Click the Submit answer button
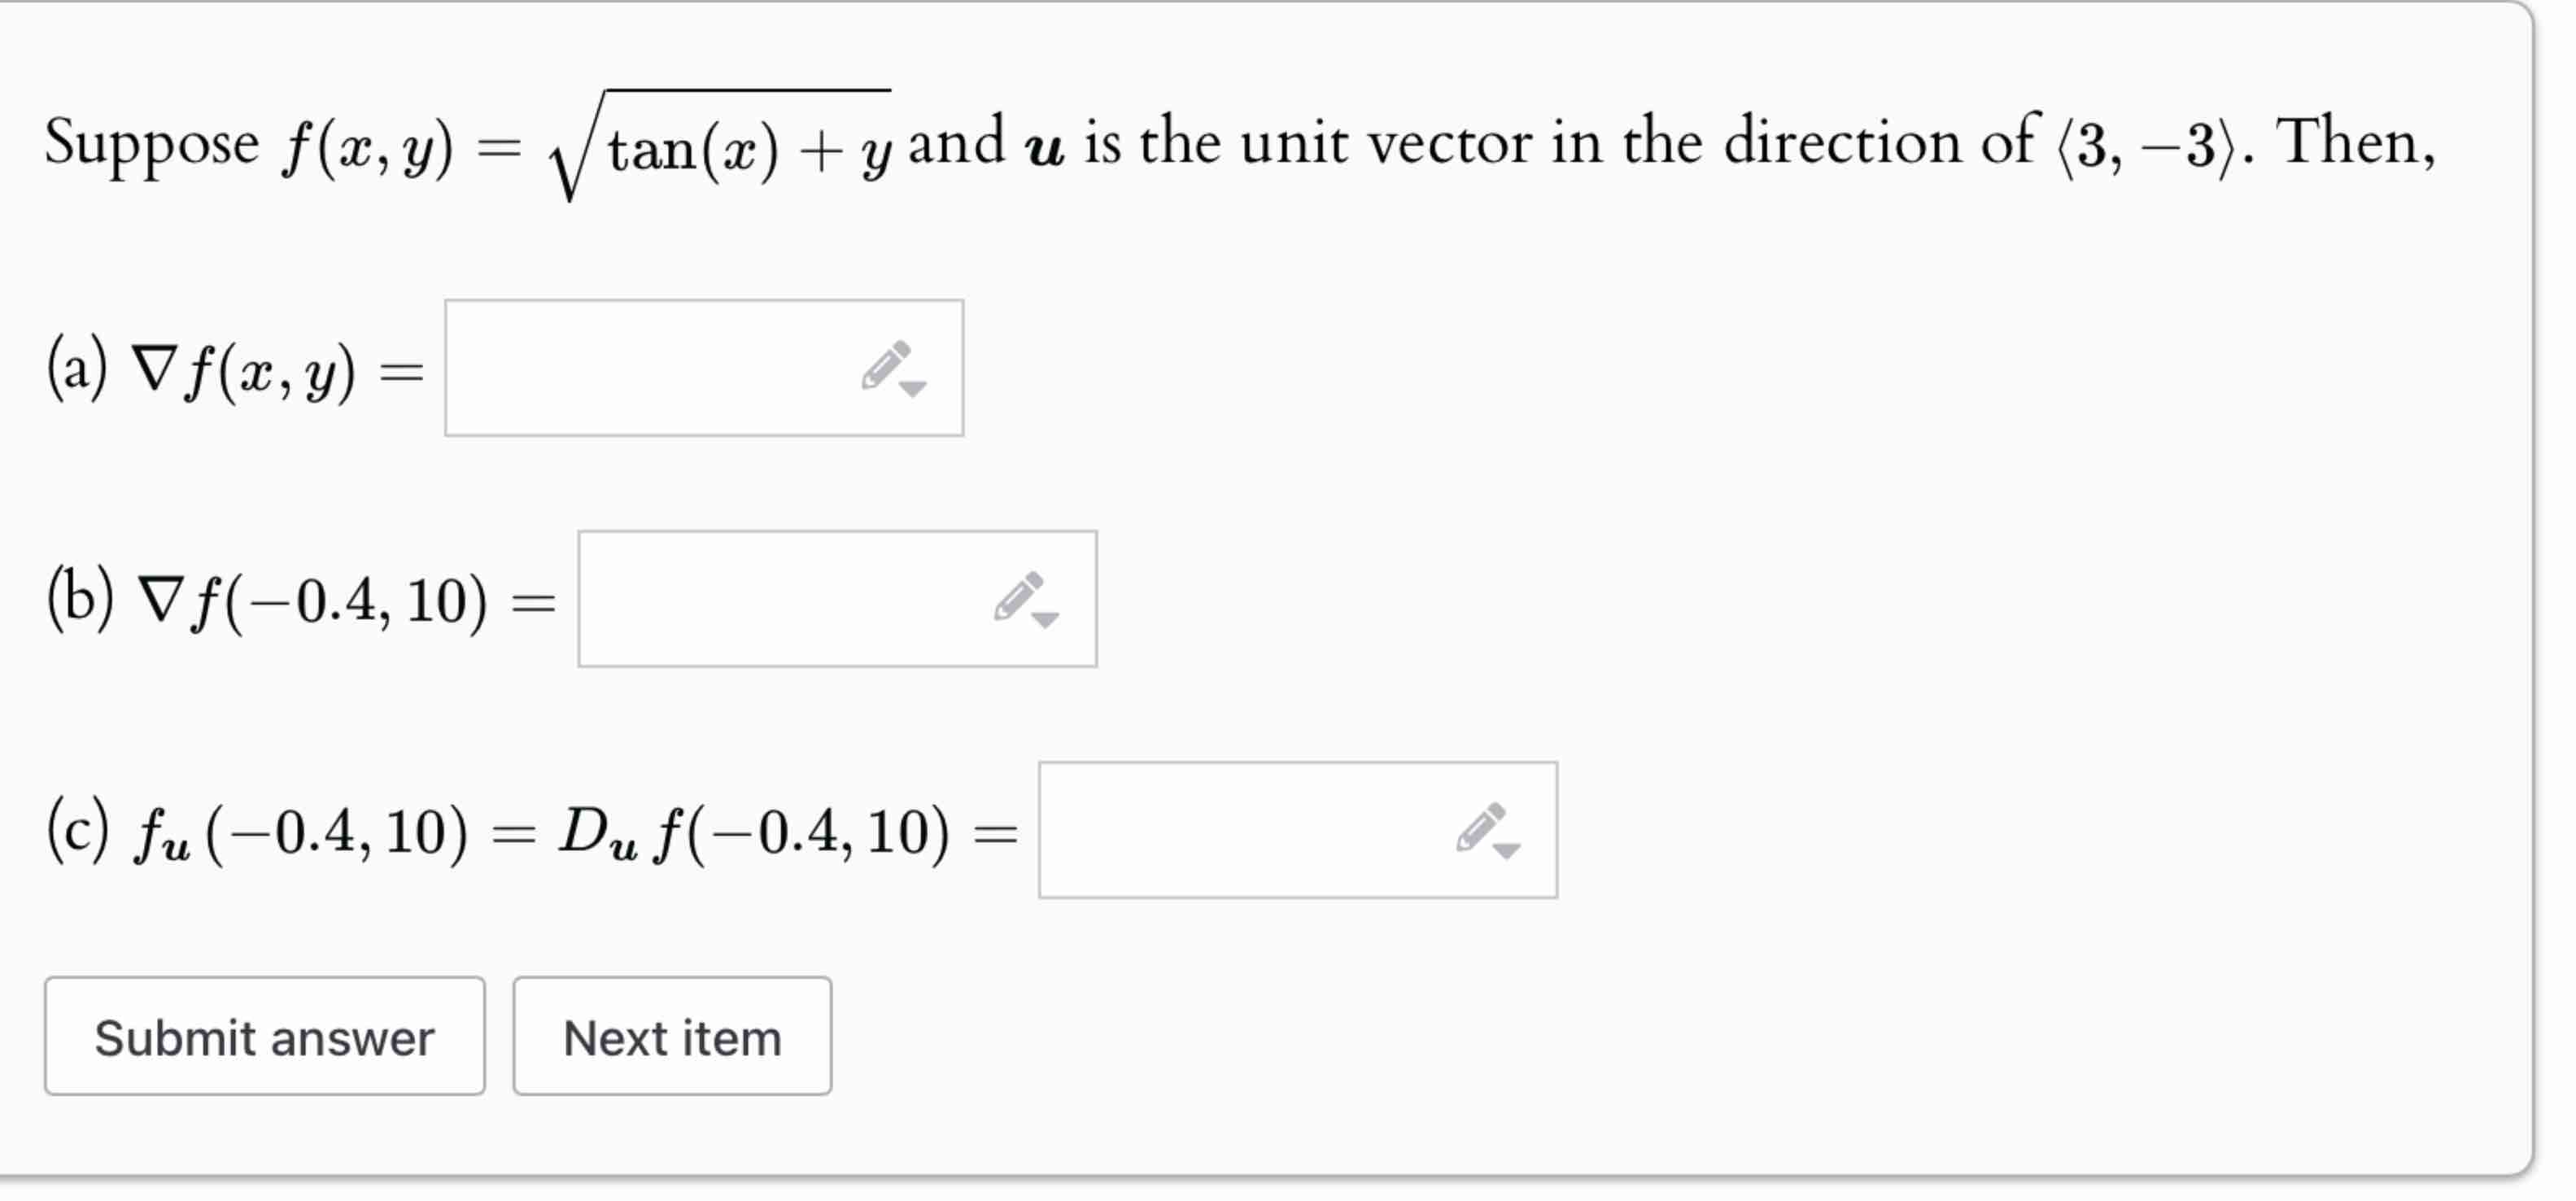 click(x=265, y=1037)
